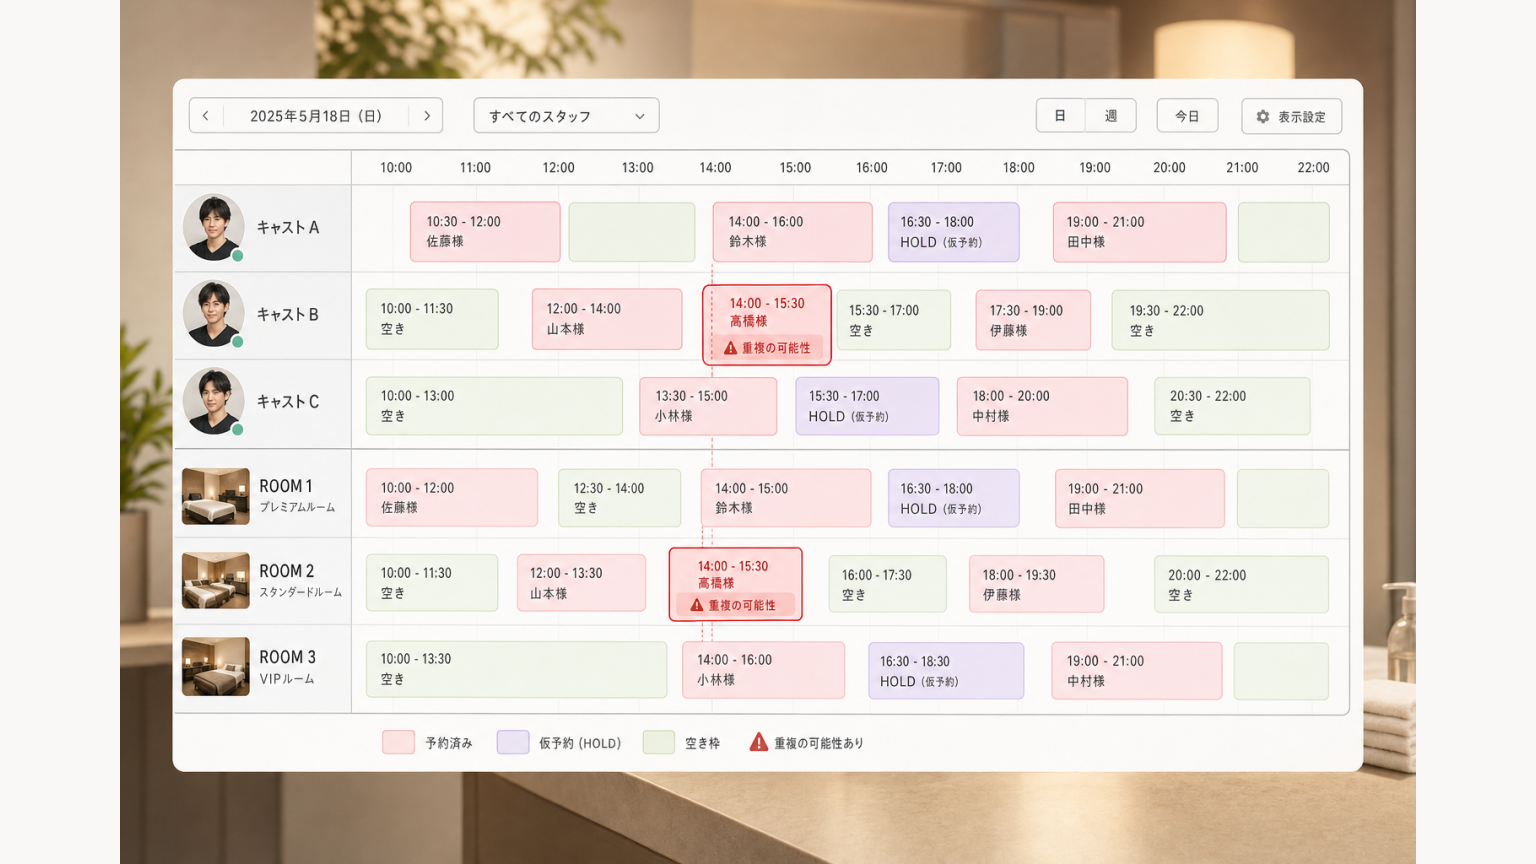Switch to the 週 week view

click(x=1111, y=116)
